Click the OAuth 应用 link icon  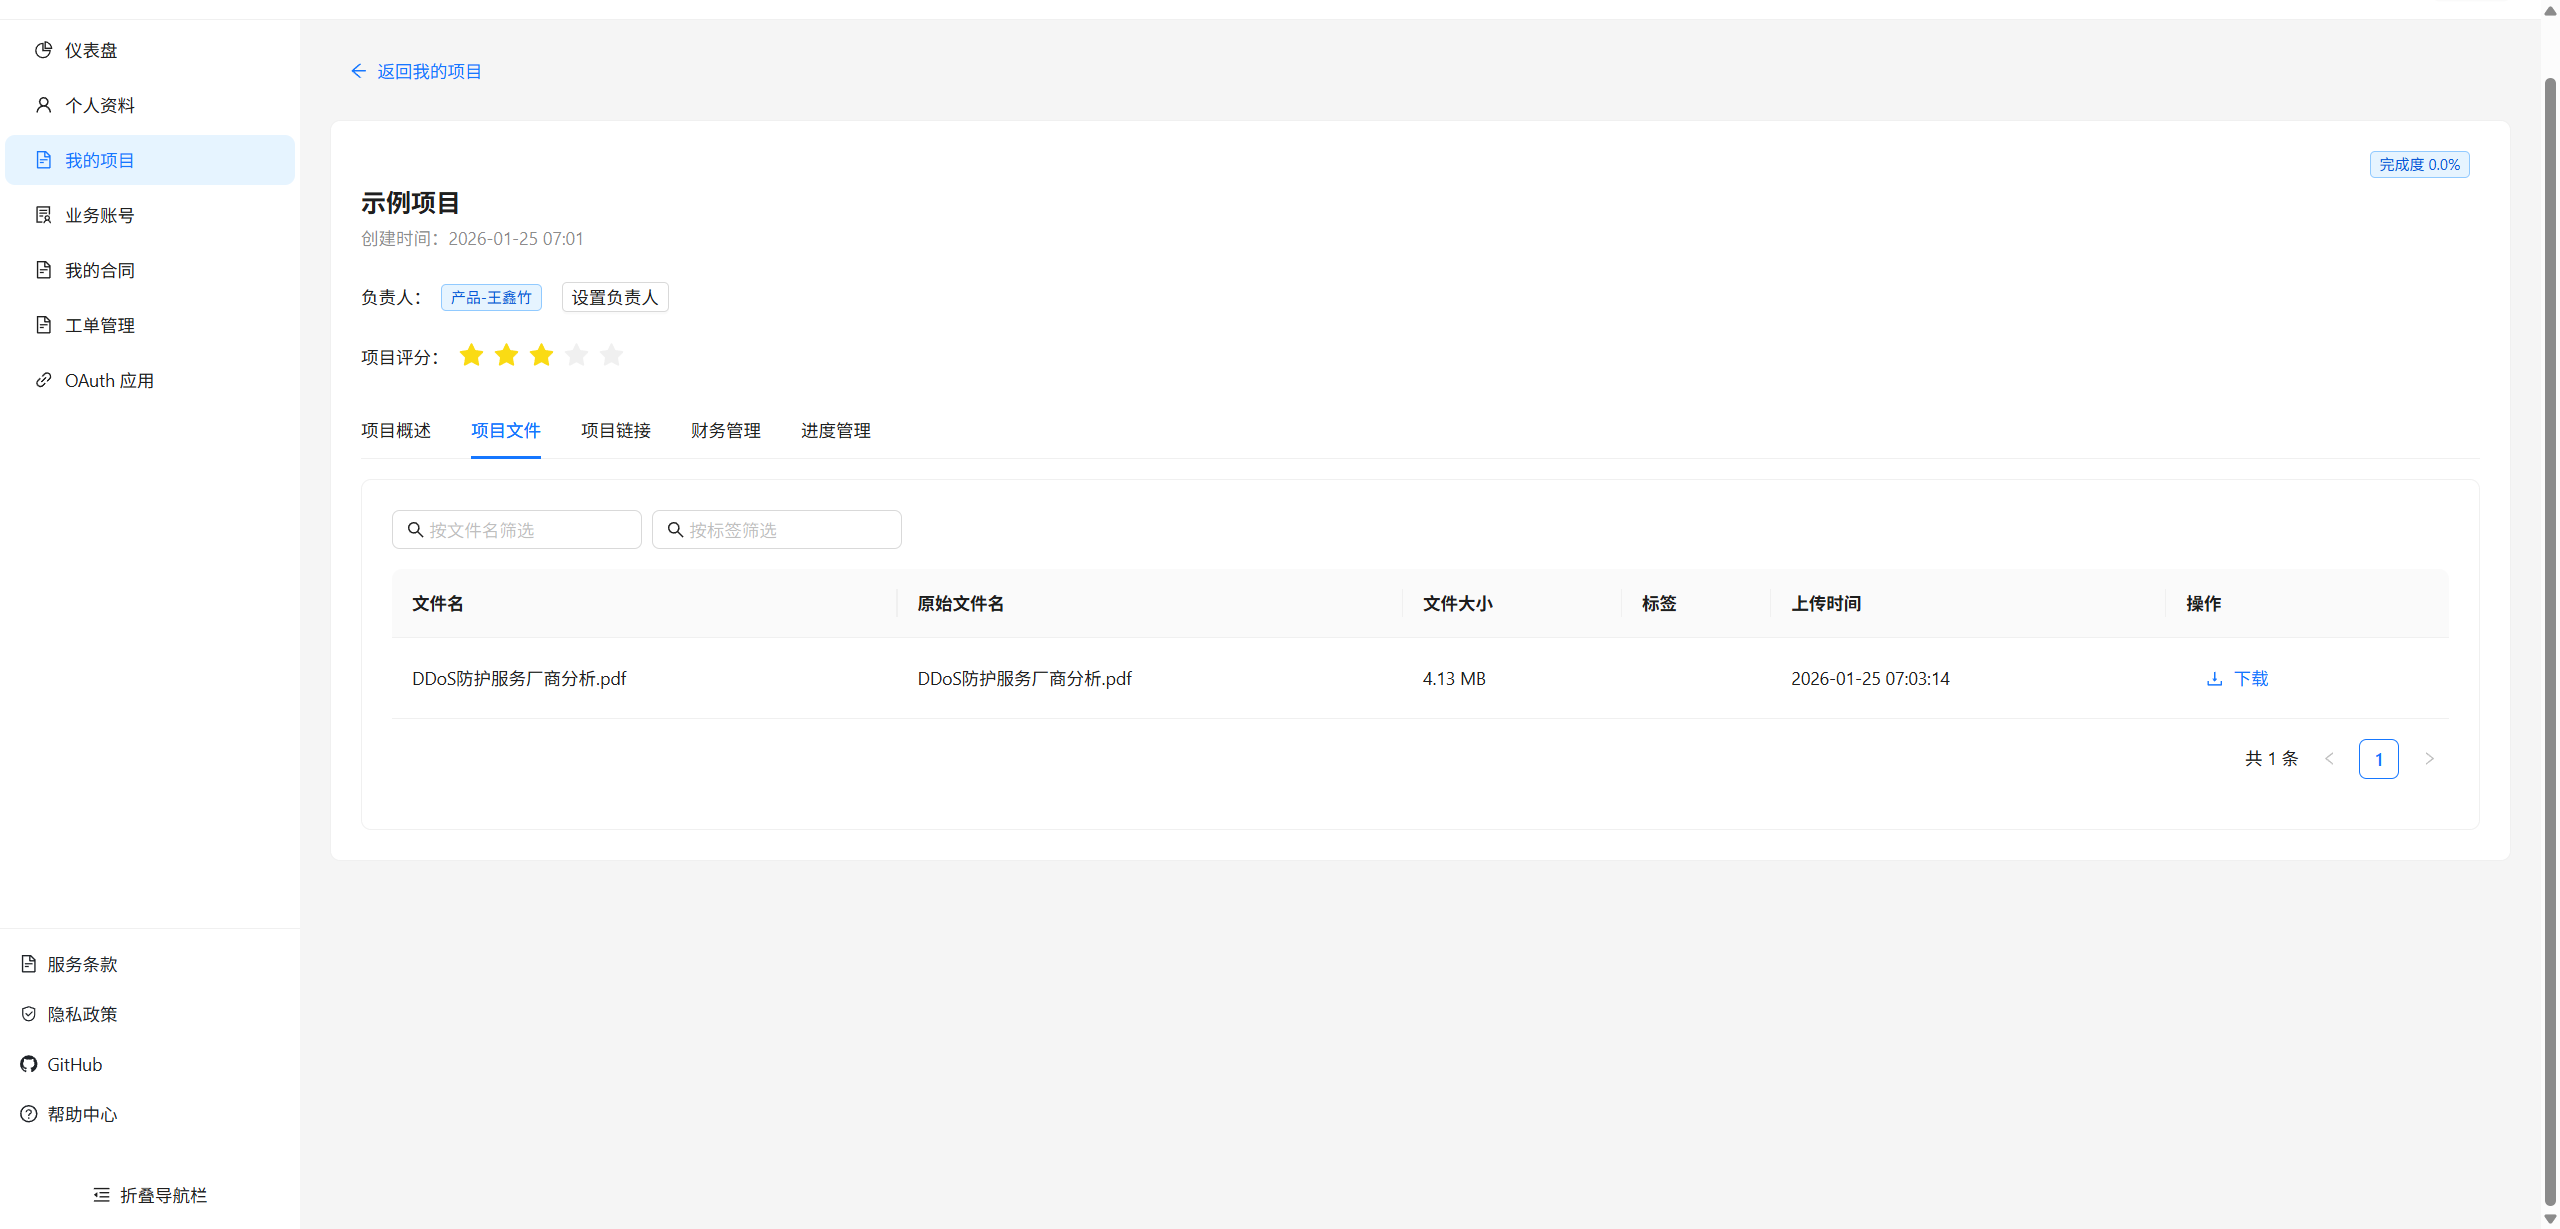pos(43,380)
